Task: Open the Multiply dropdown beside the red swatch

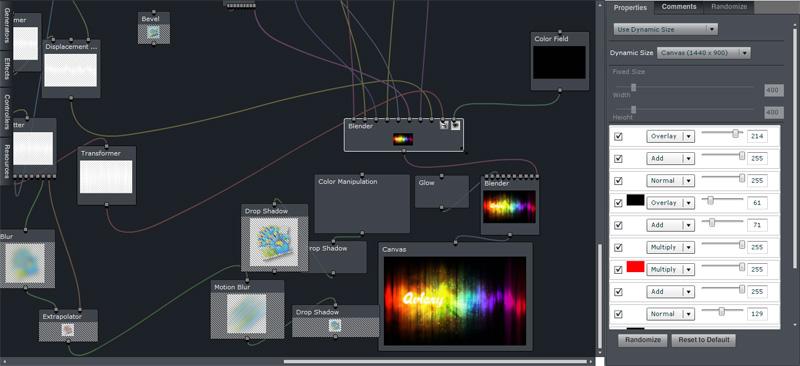Action: [670, 270]
